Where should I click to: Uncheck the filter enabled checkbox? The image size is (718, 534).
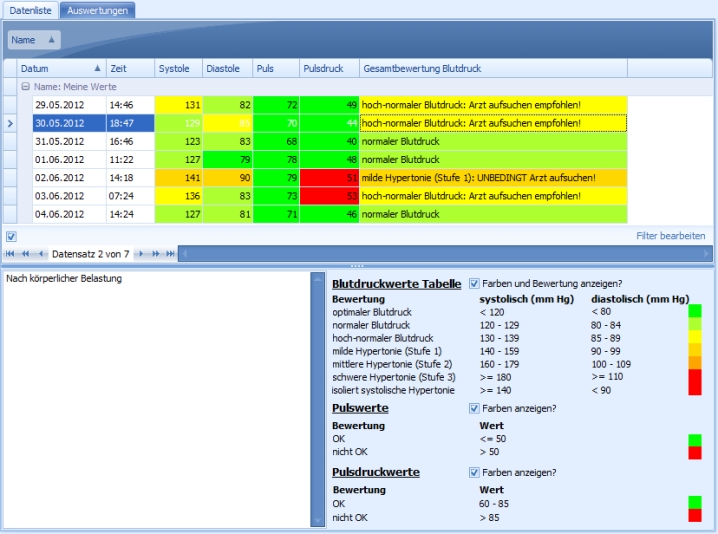click(11, 236)
